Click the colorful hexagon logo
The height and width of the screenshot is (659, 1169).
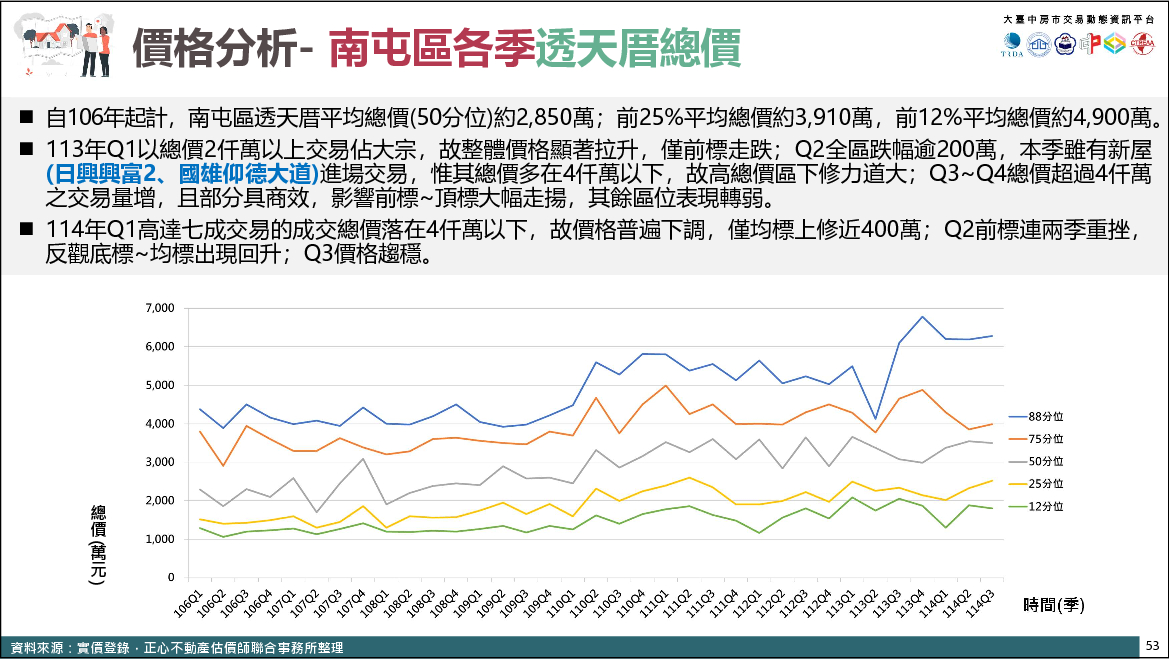click(1114, 44)
